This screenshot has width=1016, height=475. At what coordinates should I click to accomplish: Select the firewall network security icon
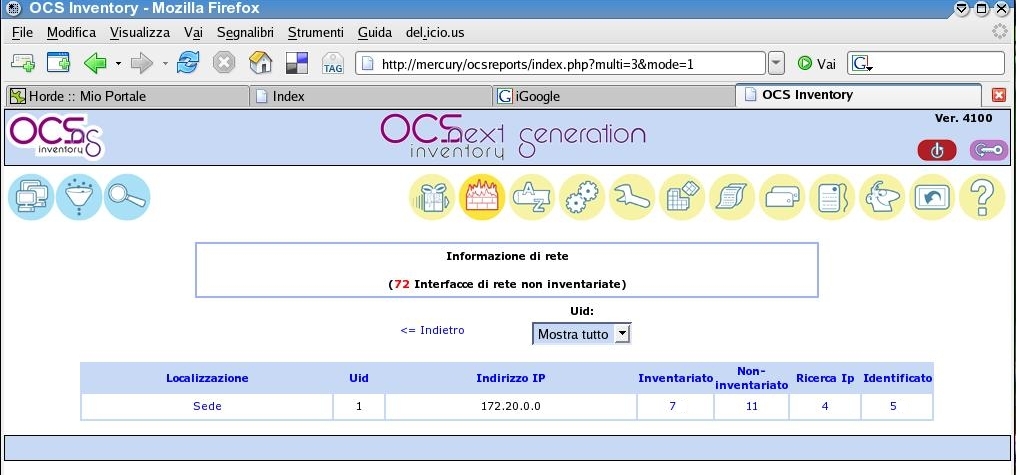[483, 198]
